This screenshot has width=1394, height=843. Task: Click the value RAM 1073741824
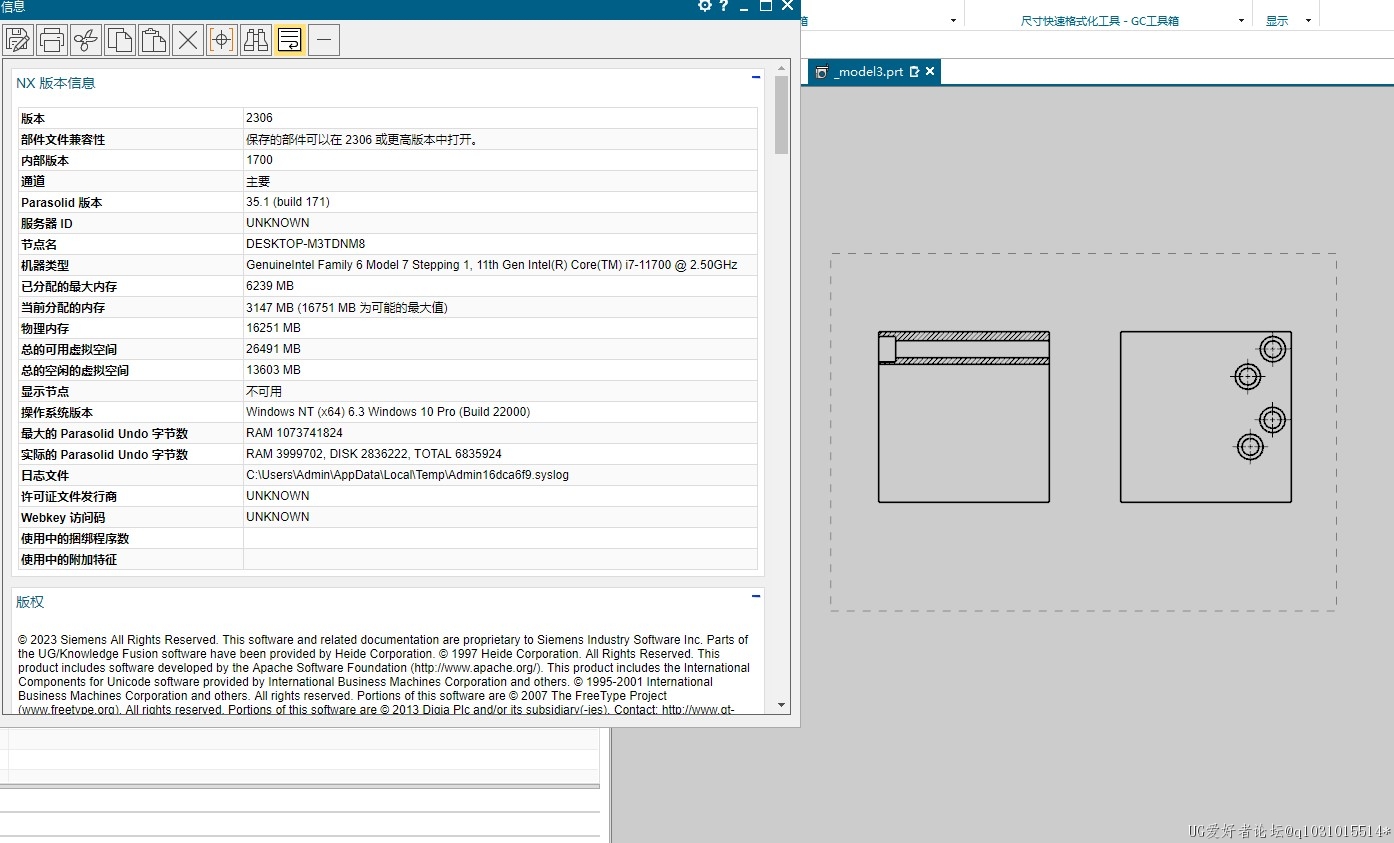click(294, 433)
